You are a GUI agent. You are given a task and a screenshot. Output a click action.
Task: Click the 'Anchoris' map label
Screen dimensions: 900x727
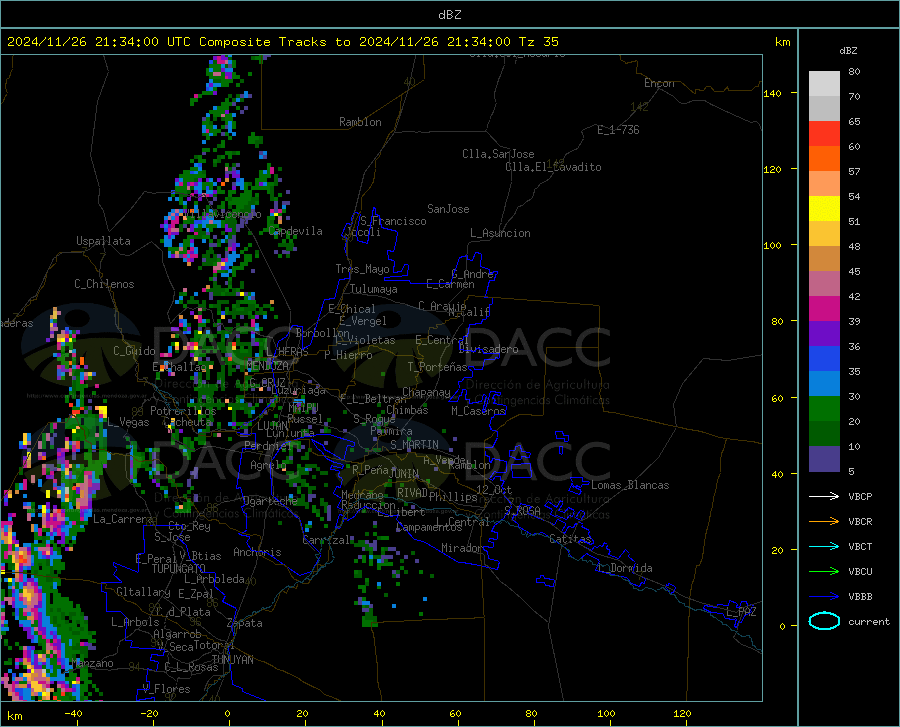pyautogui.click(x=257, y=553)
